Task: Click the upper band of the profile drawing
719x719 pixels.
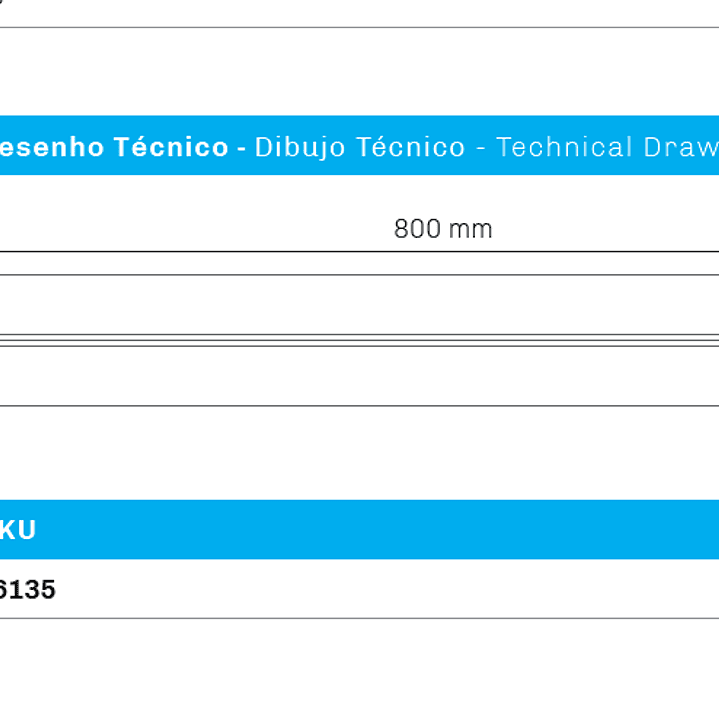Action: [360, 305]
